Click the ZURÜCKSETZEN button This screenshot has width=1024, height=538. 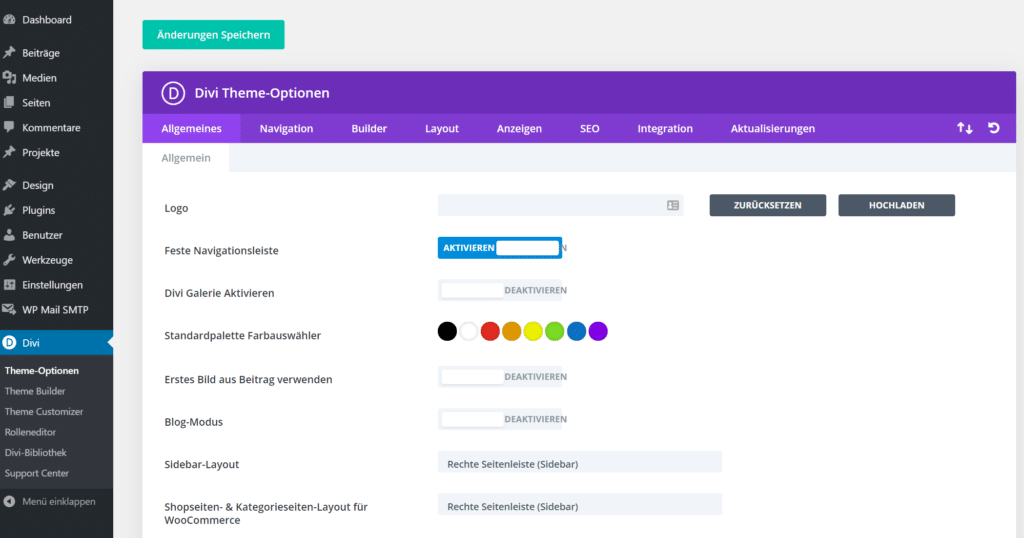(767, 205)
